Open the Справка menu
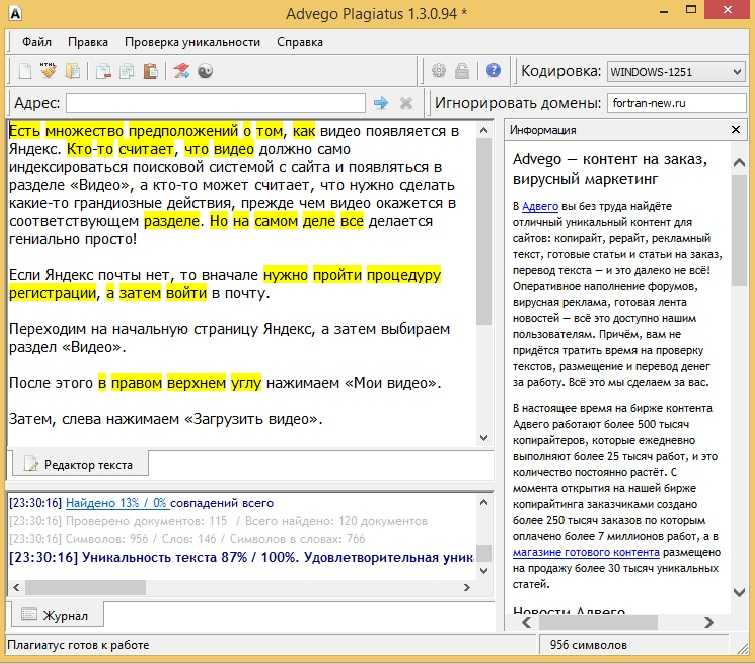Image resolution: width=755 pixels, height=664 pixels. [299, 42]
